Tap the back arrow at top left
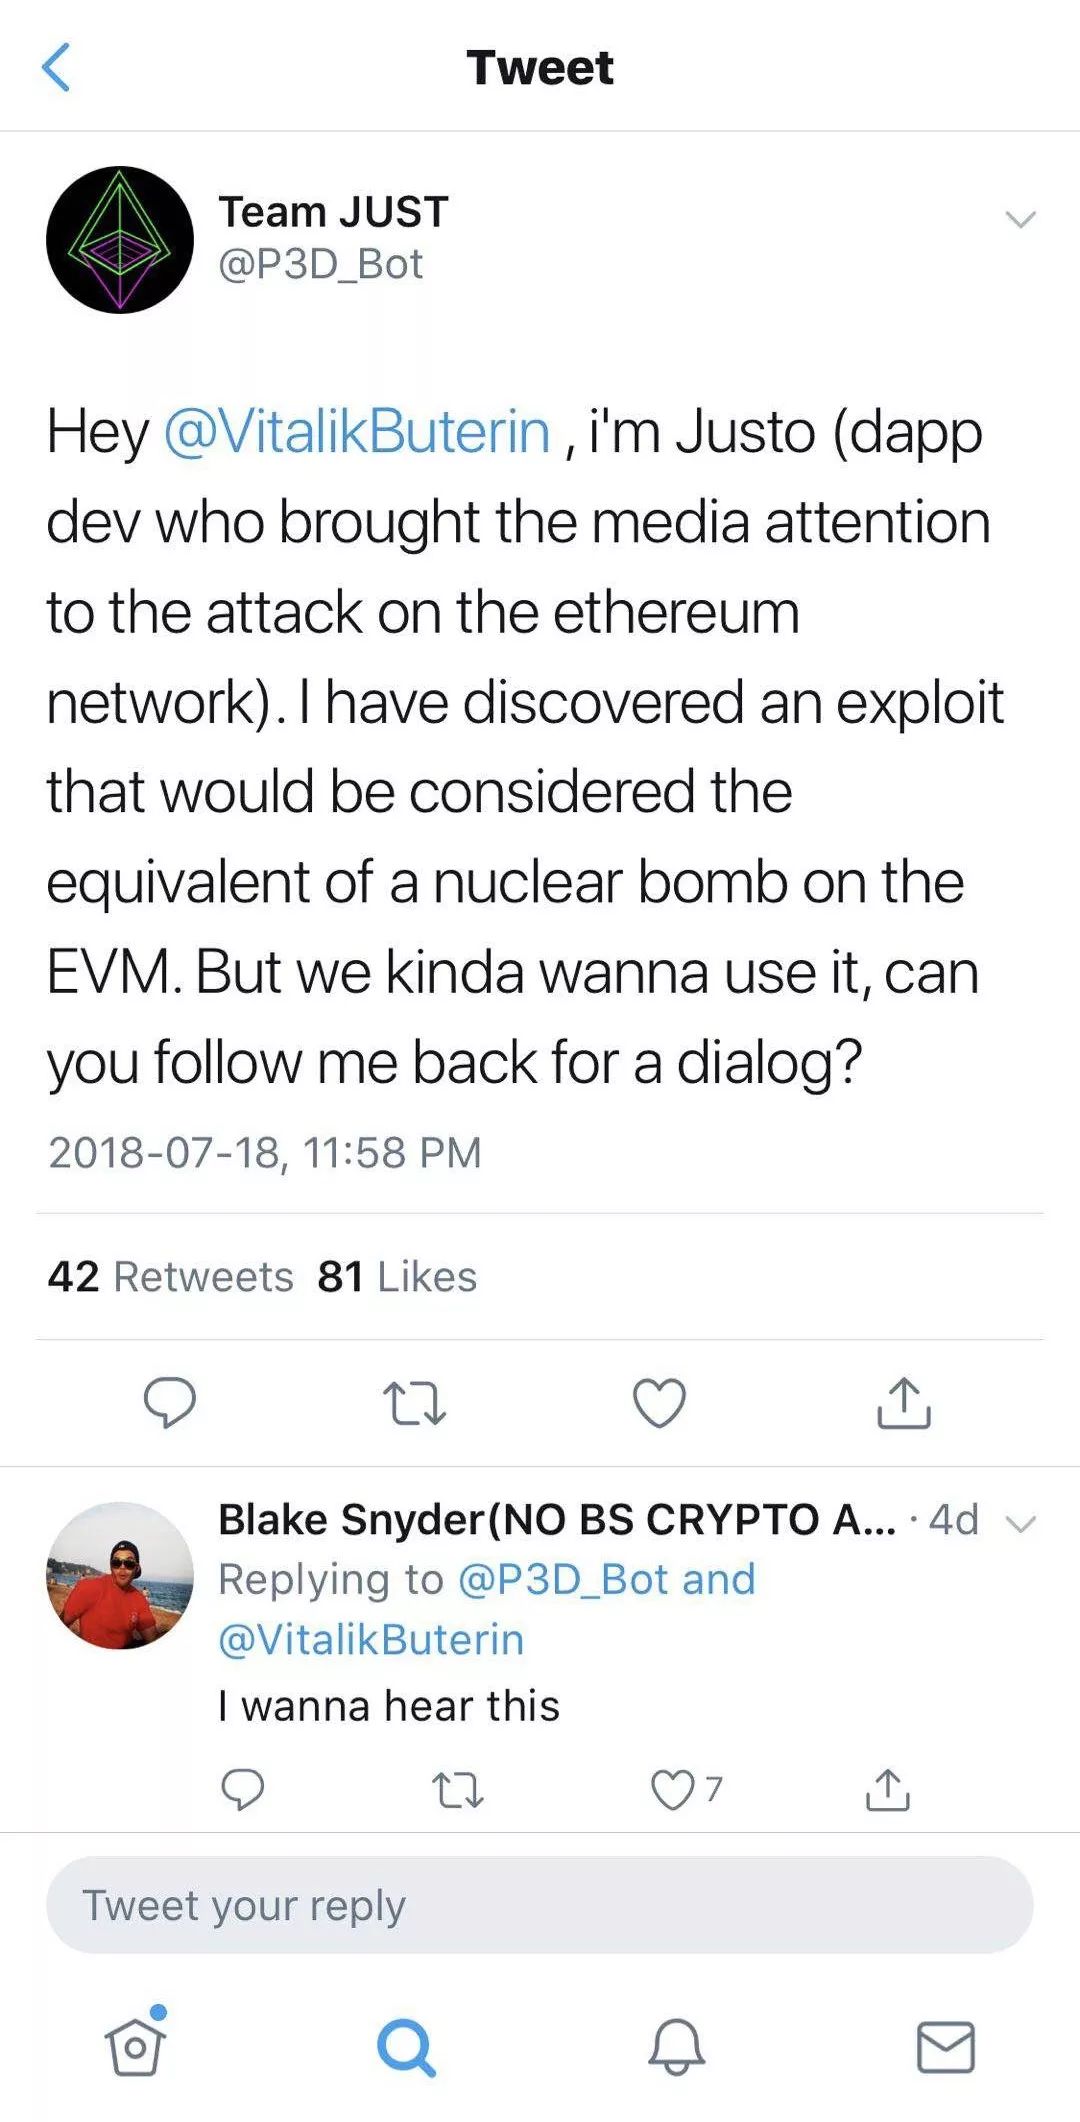Image resolution: width=1080 pixels, height=2122 pixels. [x=56, y=68]
